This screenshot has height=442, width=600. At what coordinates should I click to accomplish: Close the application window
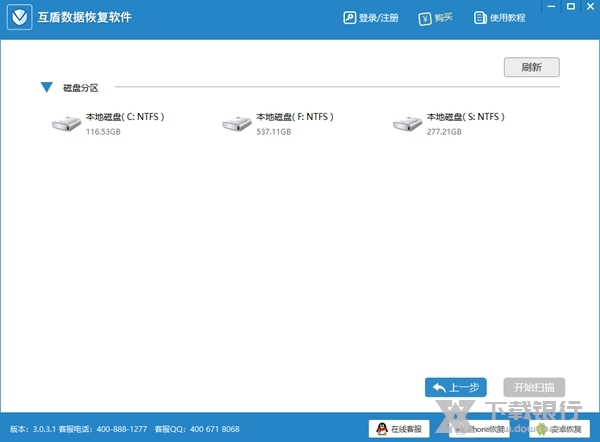point(590,7)
